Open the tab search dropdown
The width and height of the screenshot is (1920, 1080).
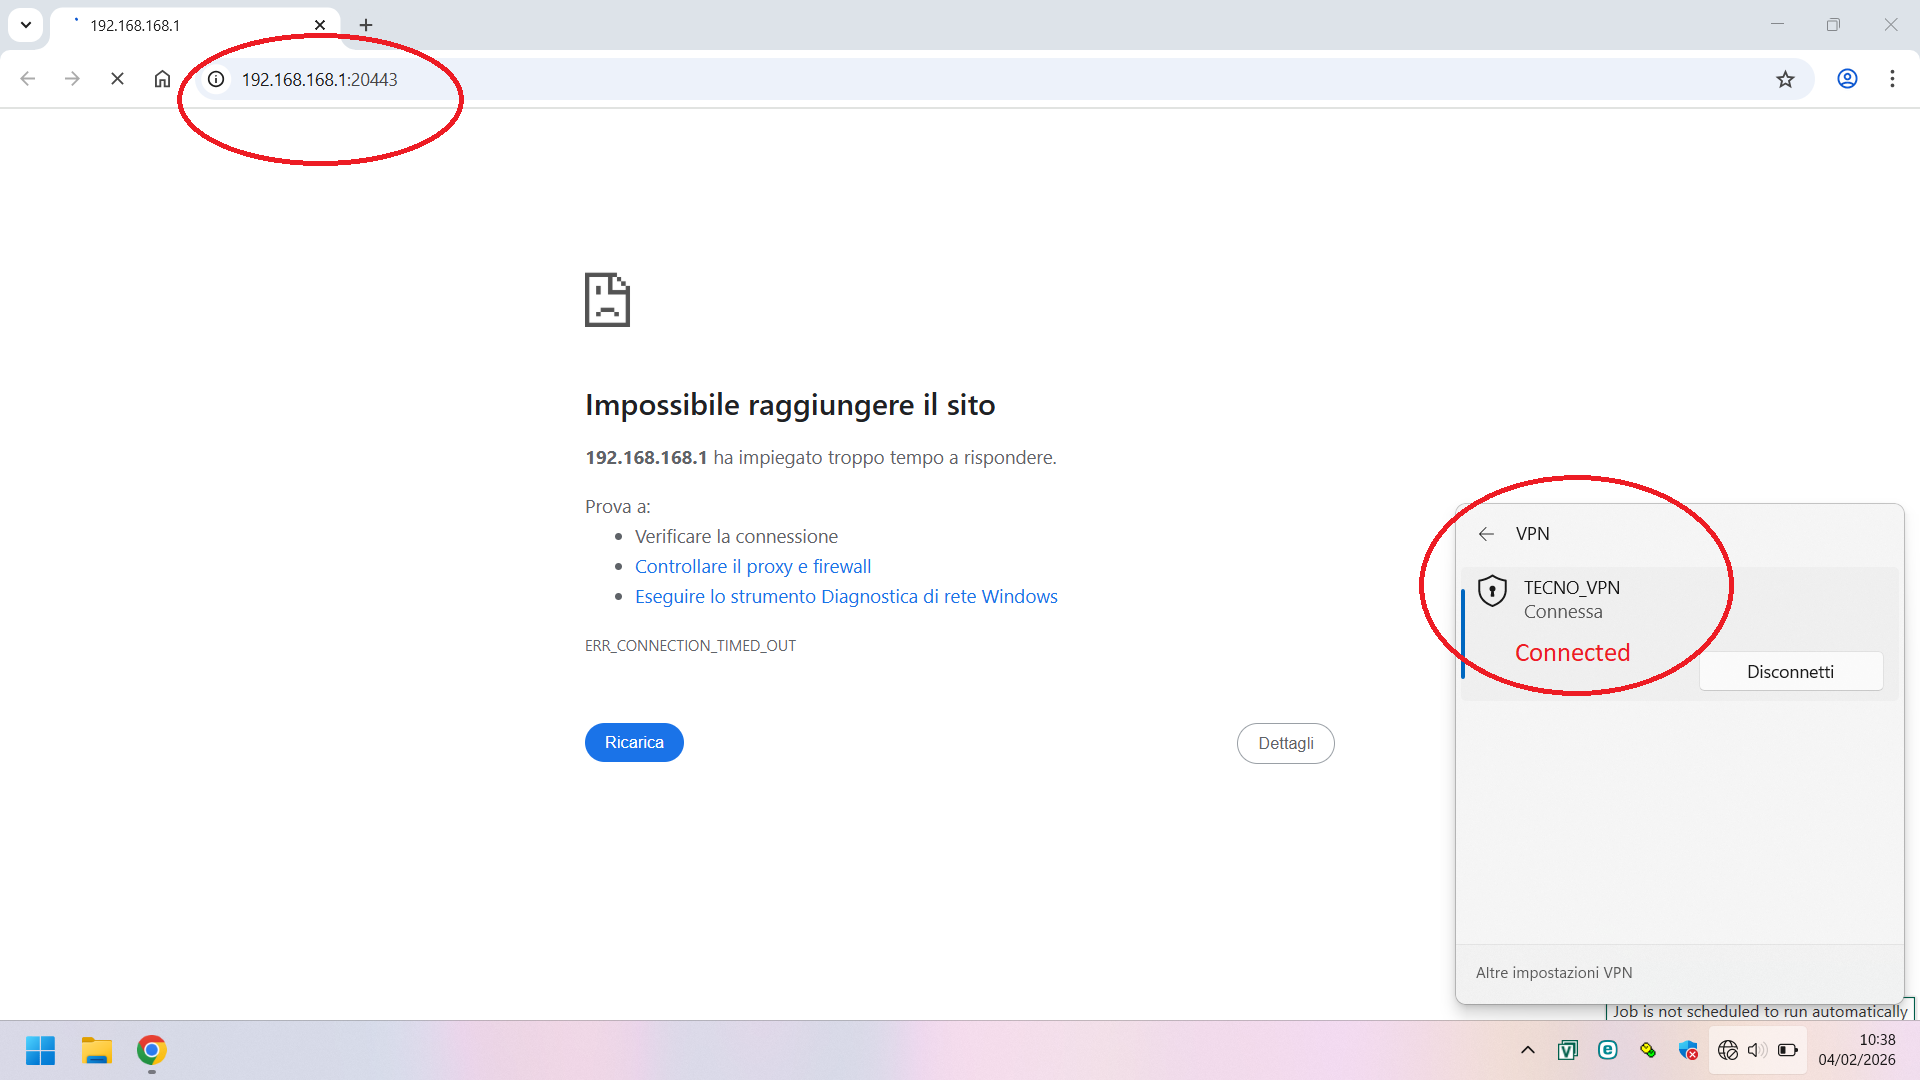(x=26, y=25)
